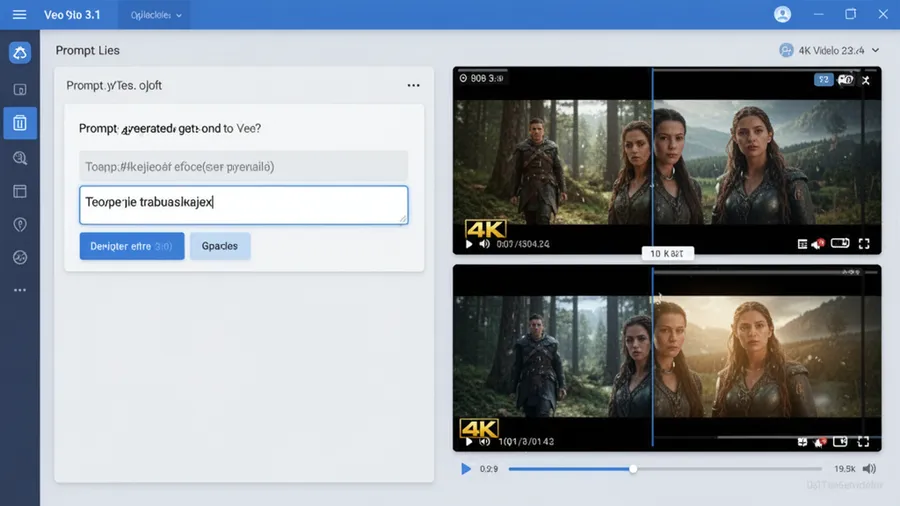Click the playback progress slider handle
This screenshot has width=900, height=506.
pos(633,469)
